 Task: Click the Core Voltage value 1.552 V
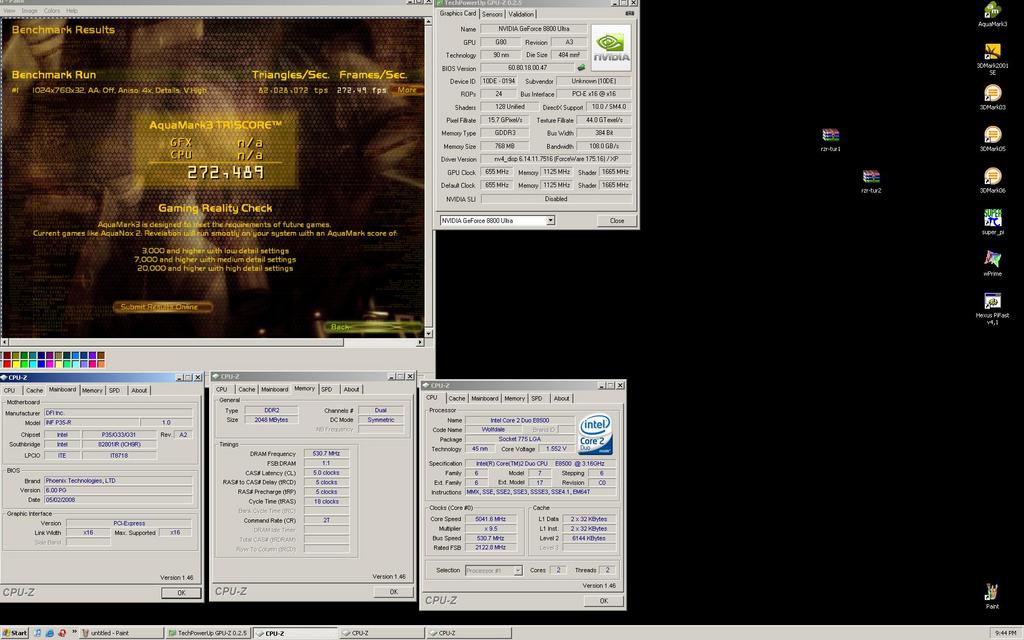pyautogui.click(x=556, y=449)
